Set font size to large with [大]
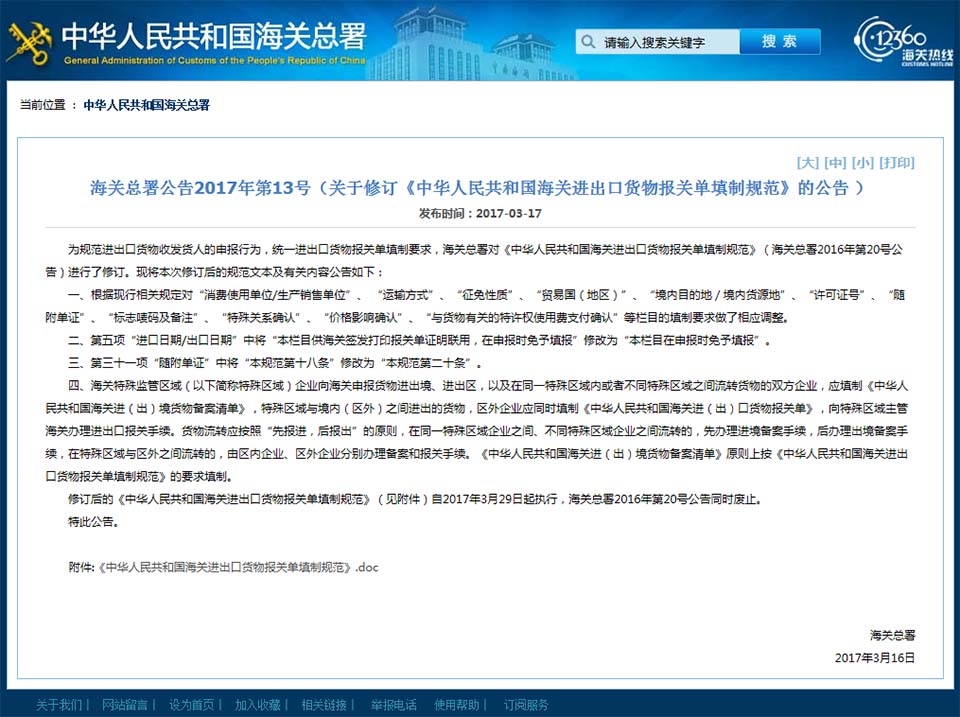 [x=807, y=163]
